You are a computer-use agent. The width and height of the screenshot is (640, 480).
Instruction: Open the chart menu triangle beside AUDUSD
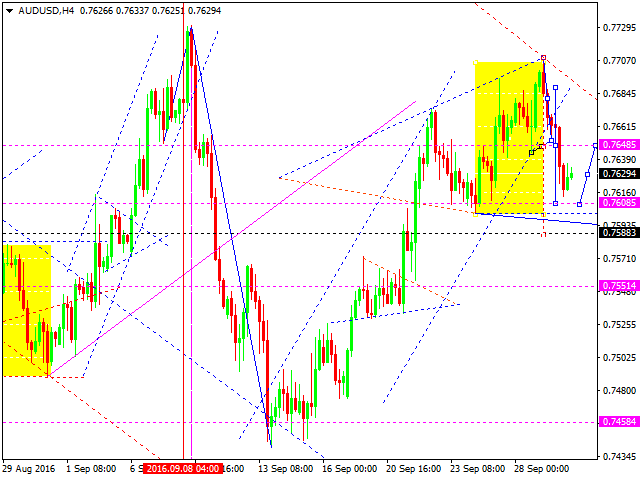tap(9, 11)
